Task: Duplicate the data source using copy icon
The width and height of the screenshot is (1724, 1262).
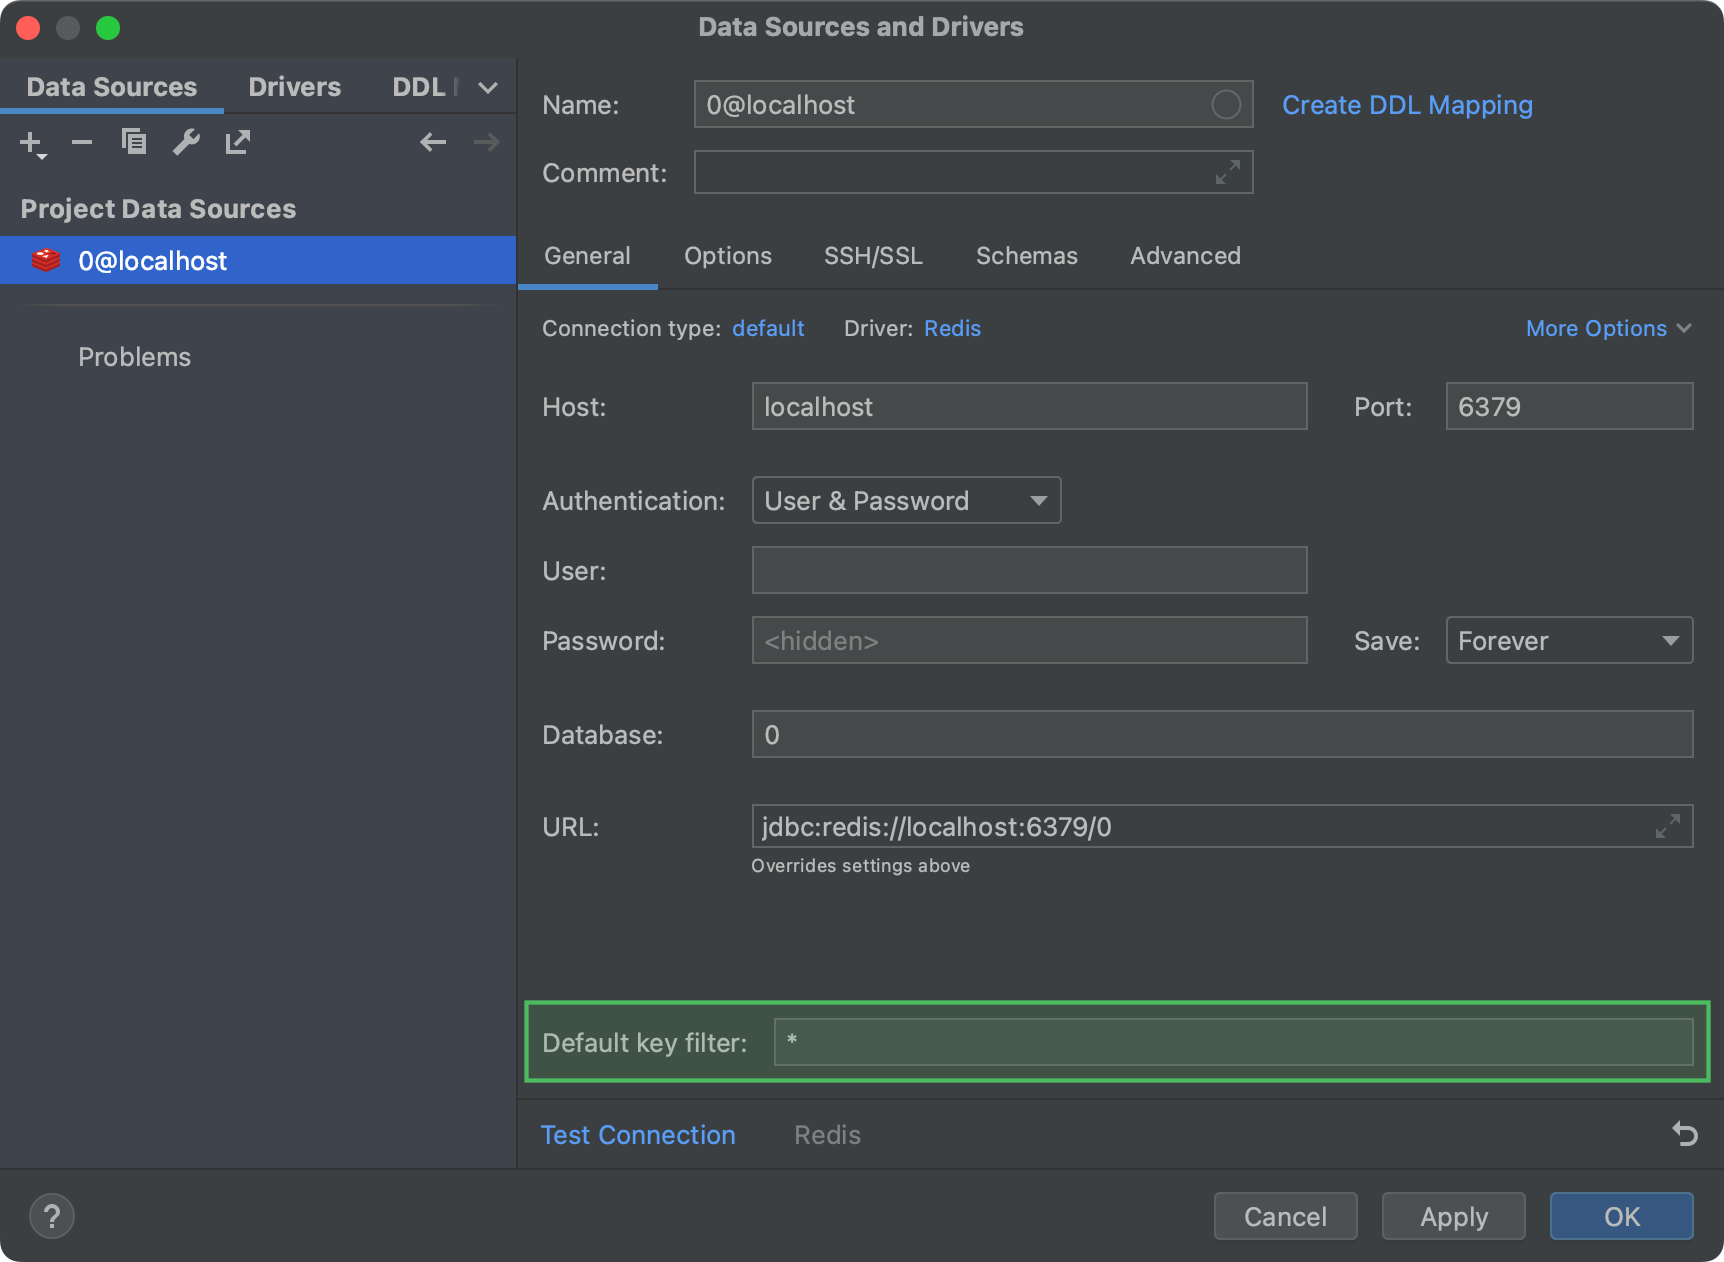Action: 134,143
